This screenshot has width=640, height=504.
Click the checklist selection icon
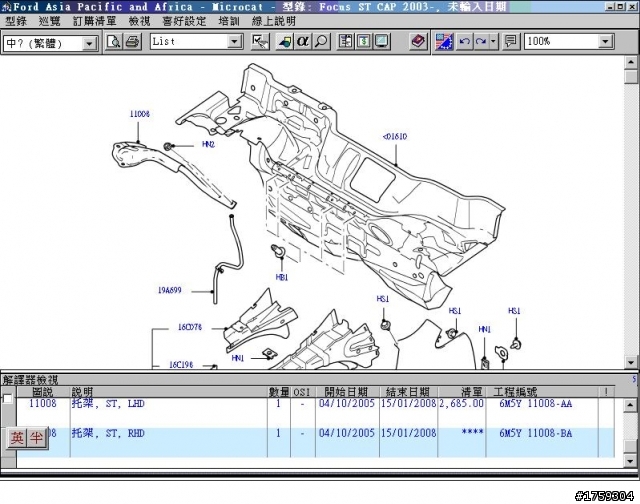click(x=260, y=41)
